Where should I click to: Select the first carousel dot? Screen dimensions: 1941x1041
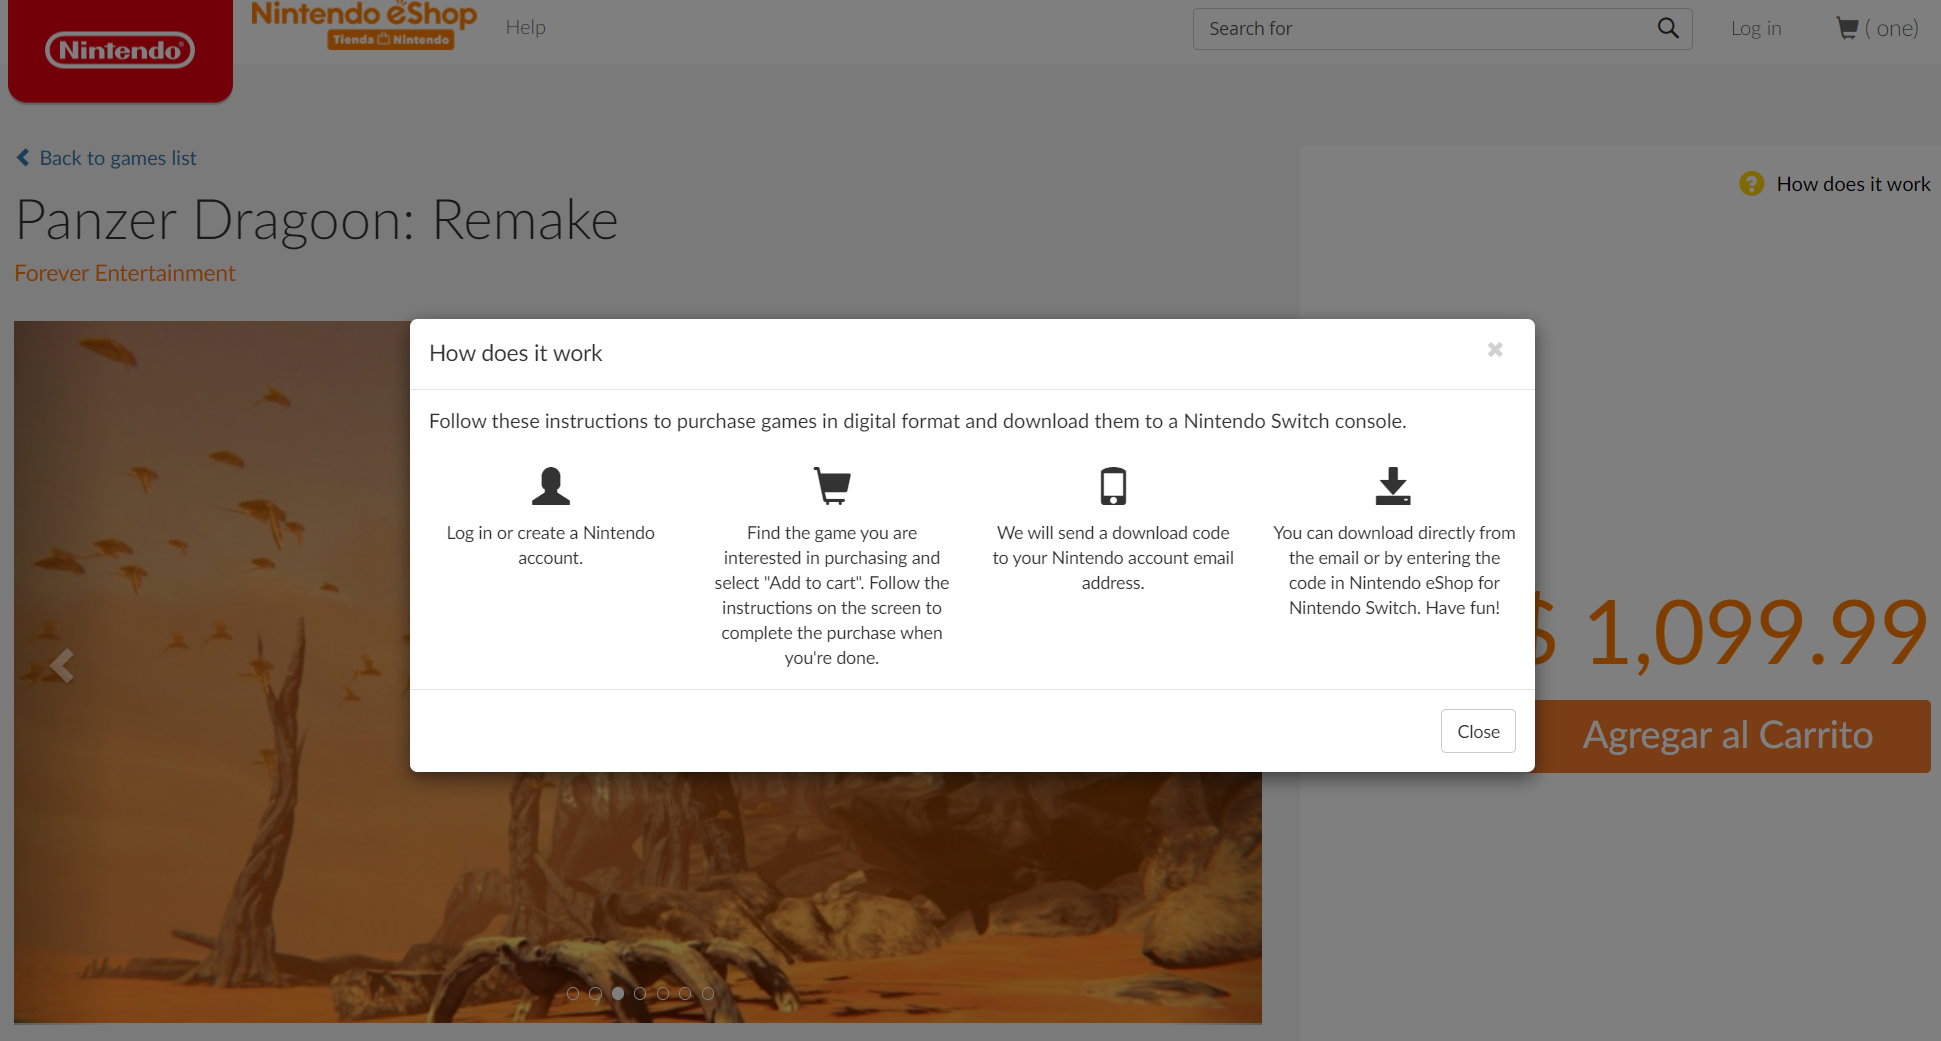click(x=573, y=993)
